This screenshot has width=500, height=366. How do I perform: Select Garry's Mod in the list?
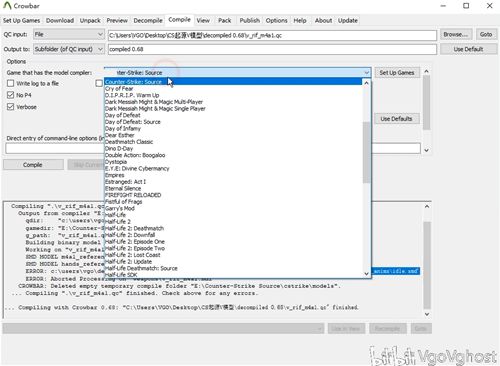pyautogui.click(x=233, y=208)
